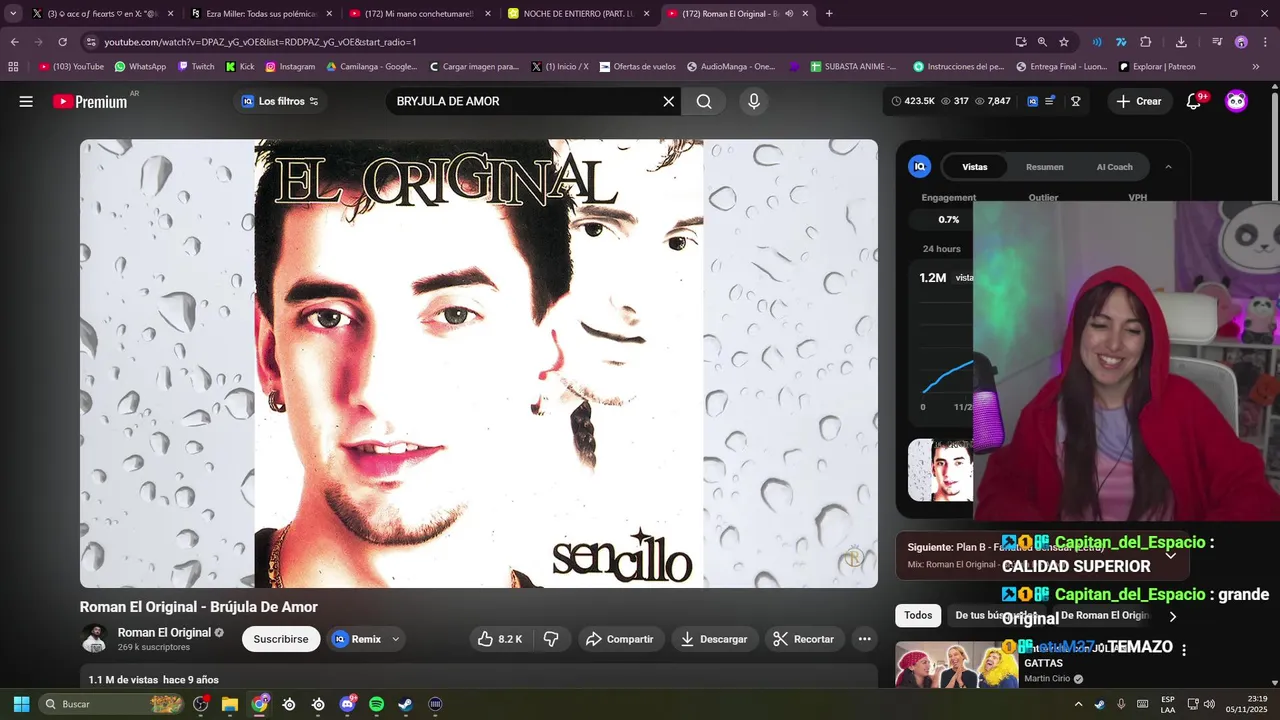Submit search with the magnifier button

tap(704, 101)
